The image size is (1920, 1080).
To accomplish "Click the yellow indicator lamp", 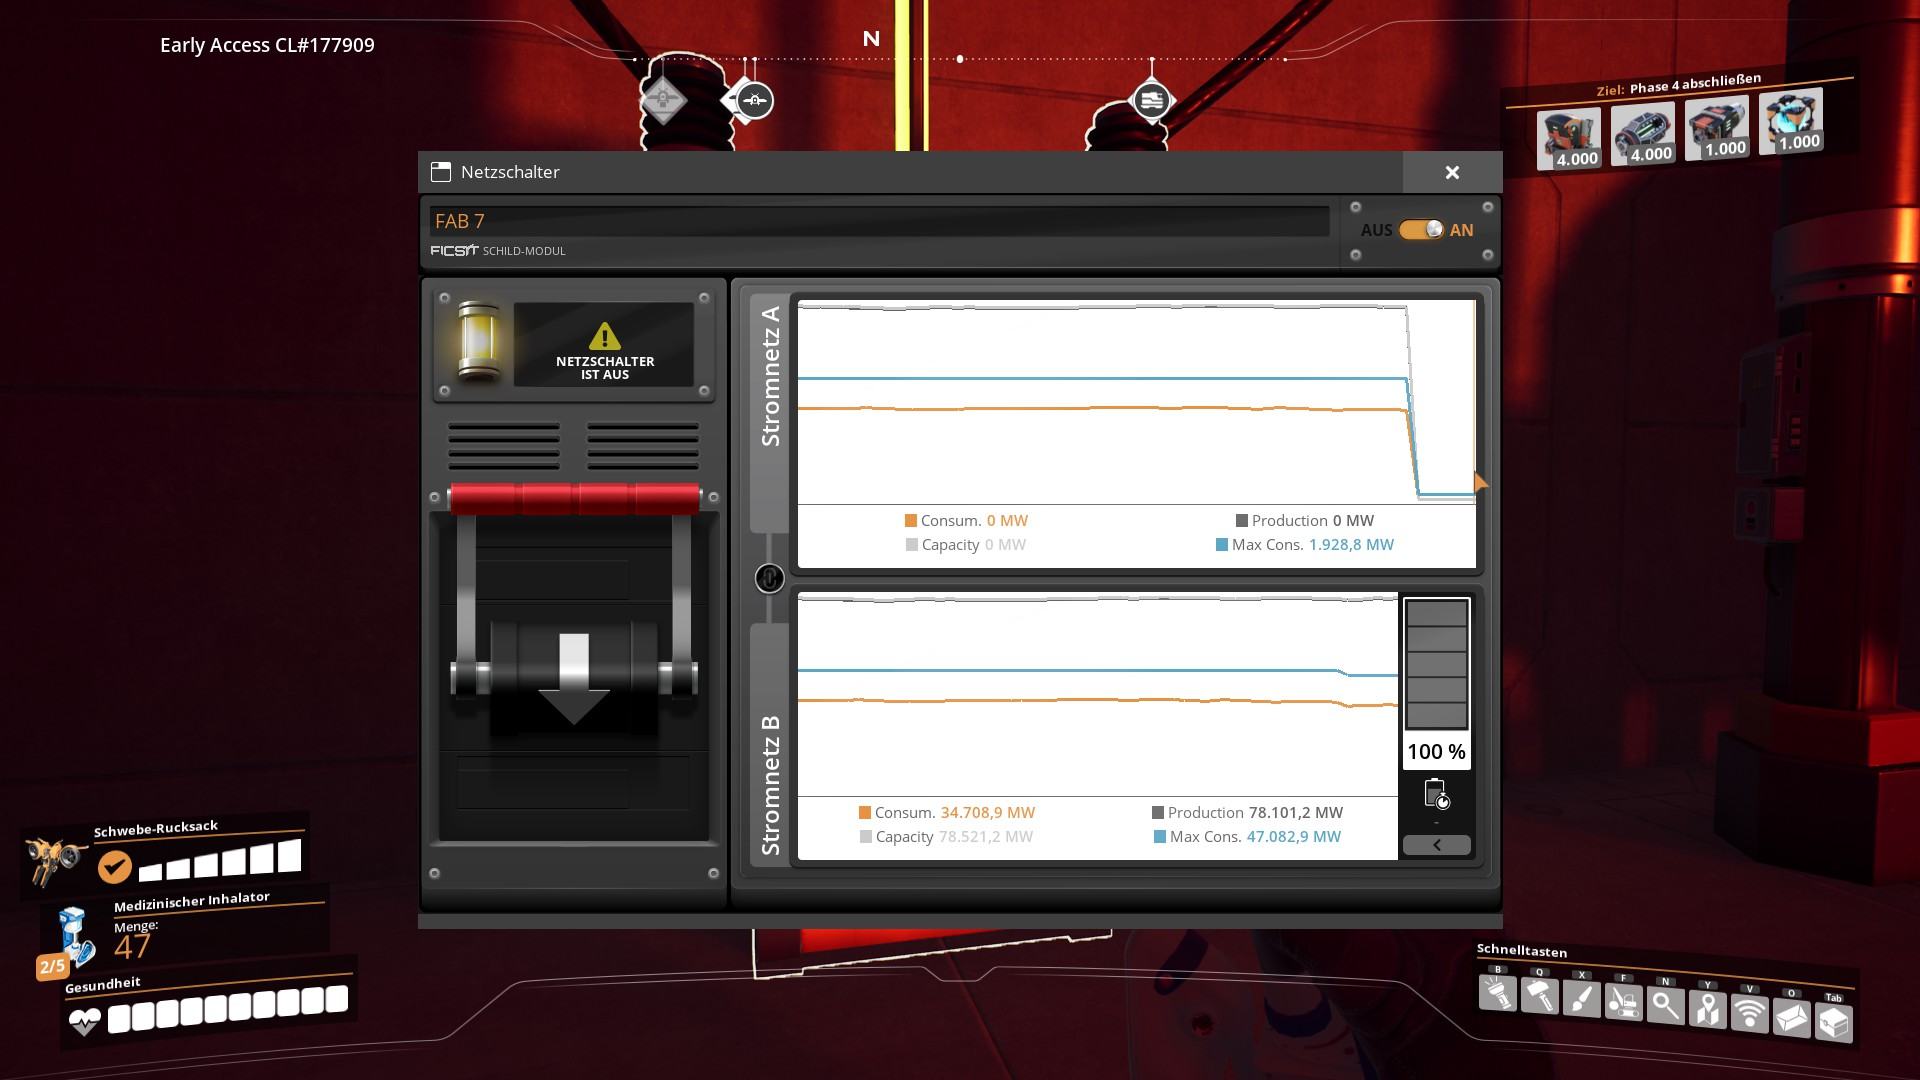I will (x=477, y=343).
